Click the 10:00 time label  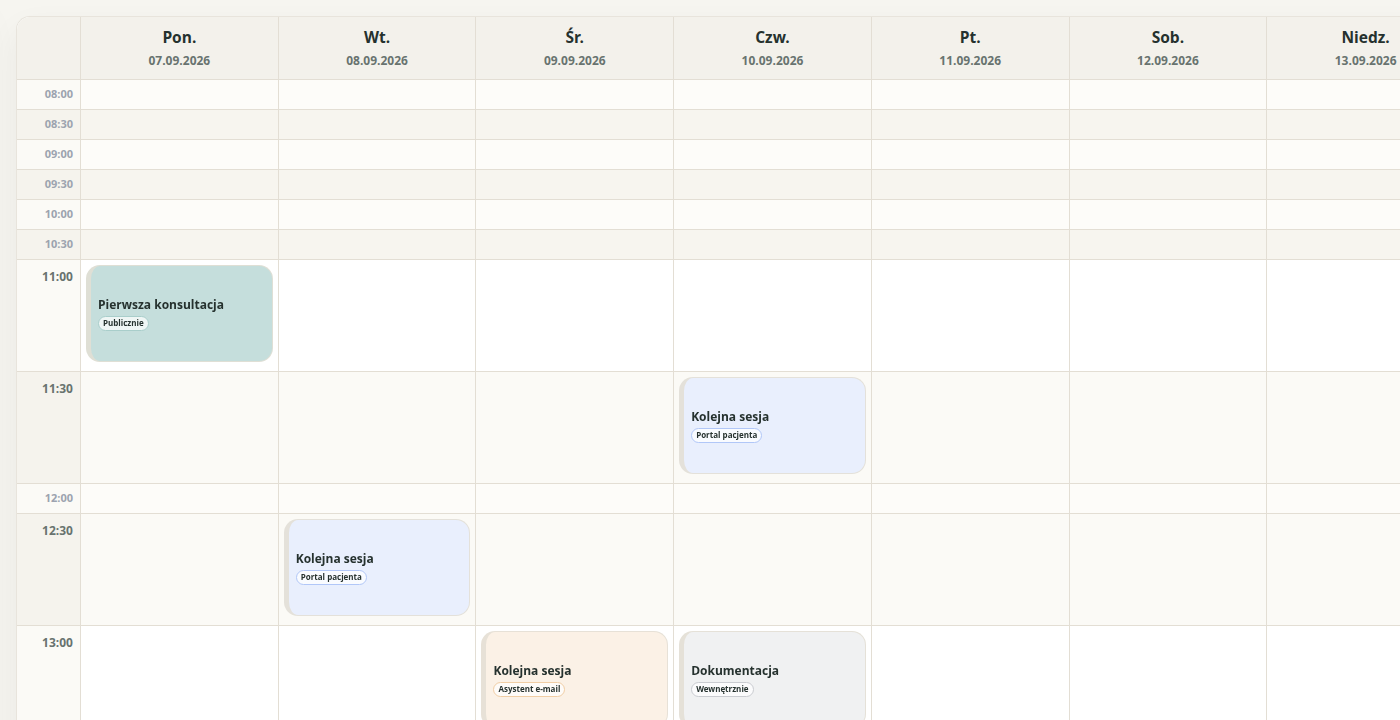[59, 214]
